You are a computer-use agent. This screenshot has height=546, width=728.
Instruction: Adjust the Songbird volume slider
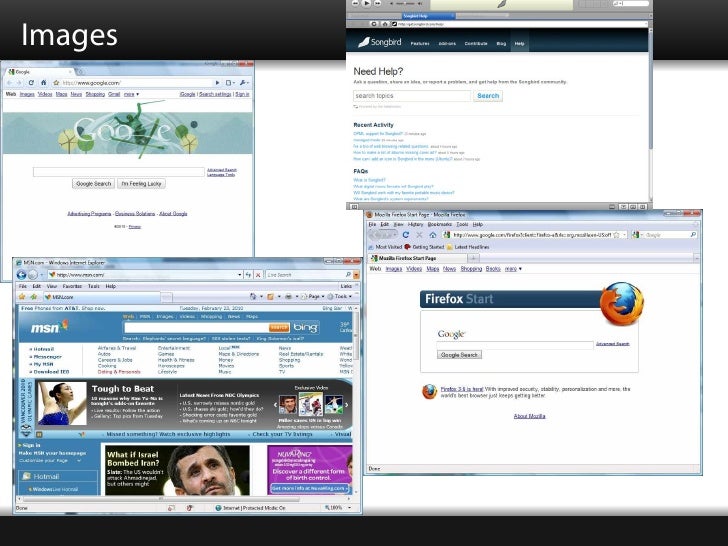(405, 3)
